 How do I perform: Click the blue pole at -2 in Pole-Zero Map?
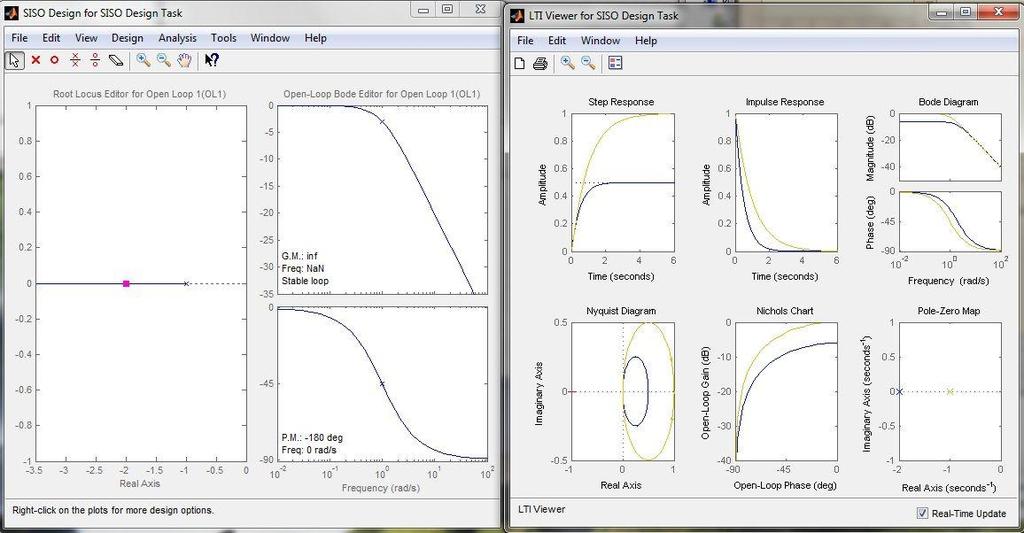tap(899, 391)
